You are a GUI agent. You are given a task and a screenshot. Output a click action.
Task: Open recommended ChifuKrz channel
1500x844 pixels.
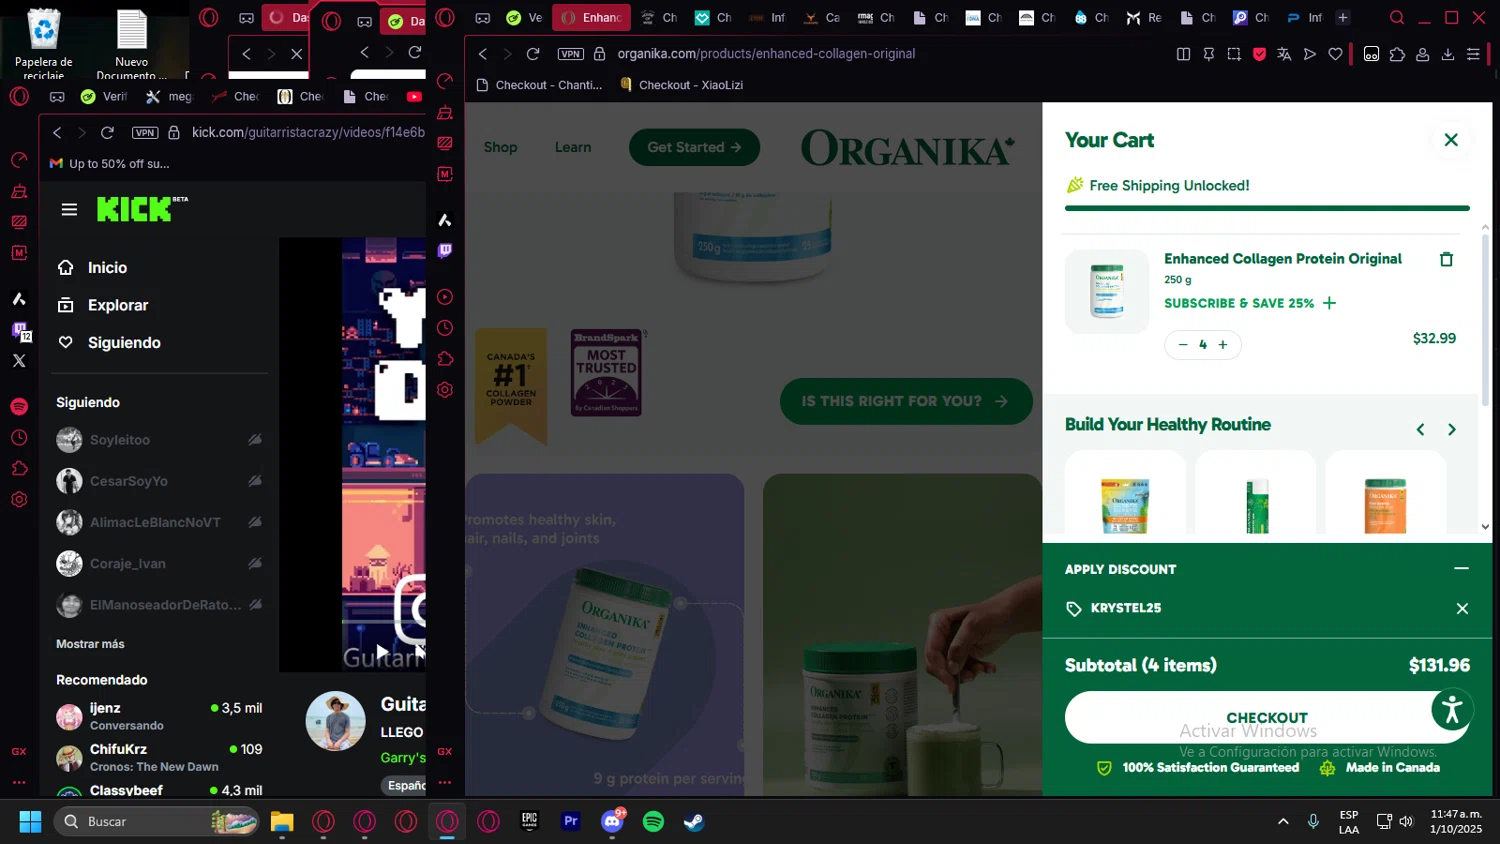[x=158, y=757]
